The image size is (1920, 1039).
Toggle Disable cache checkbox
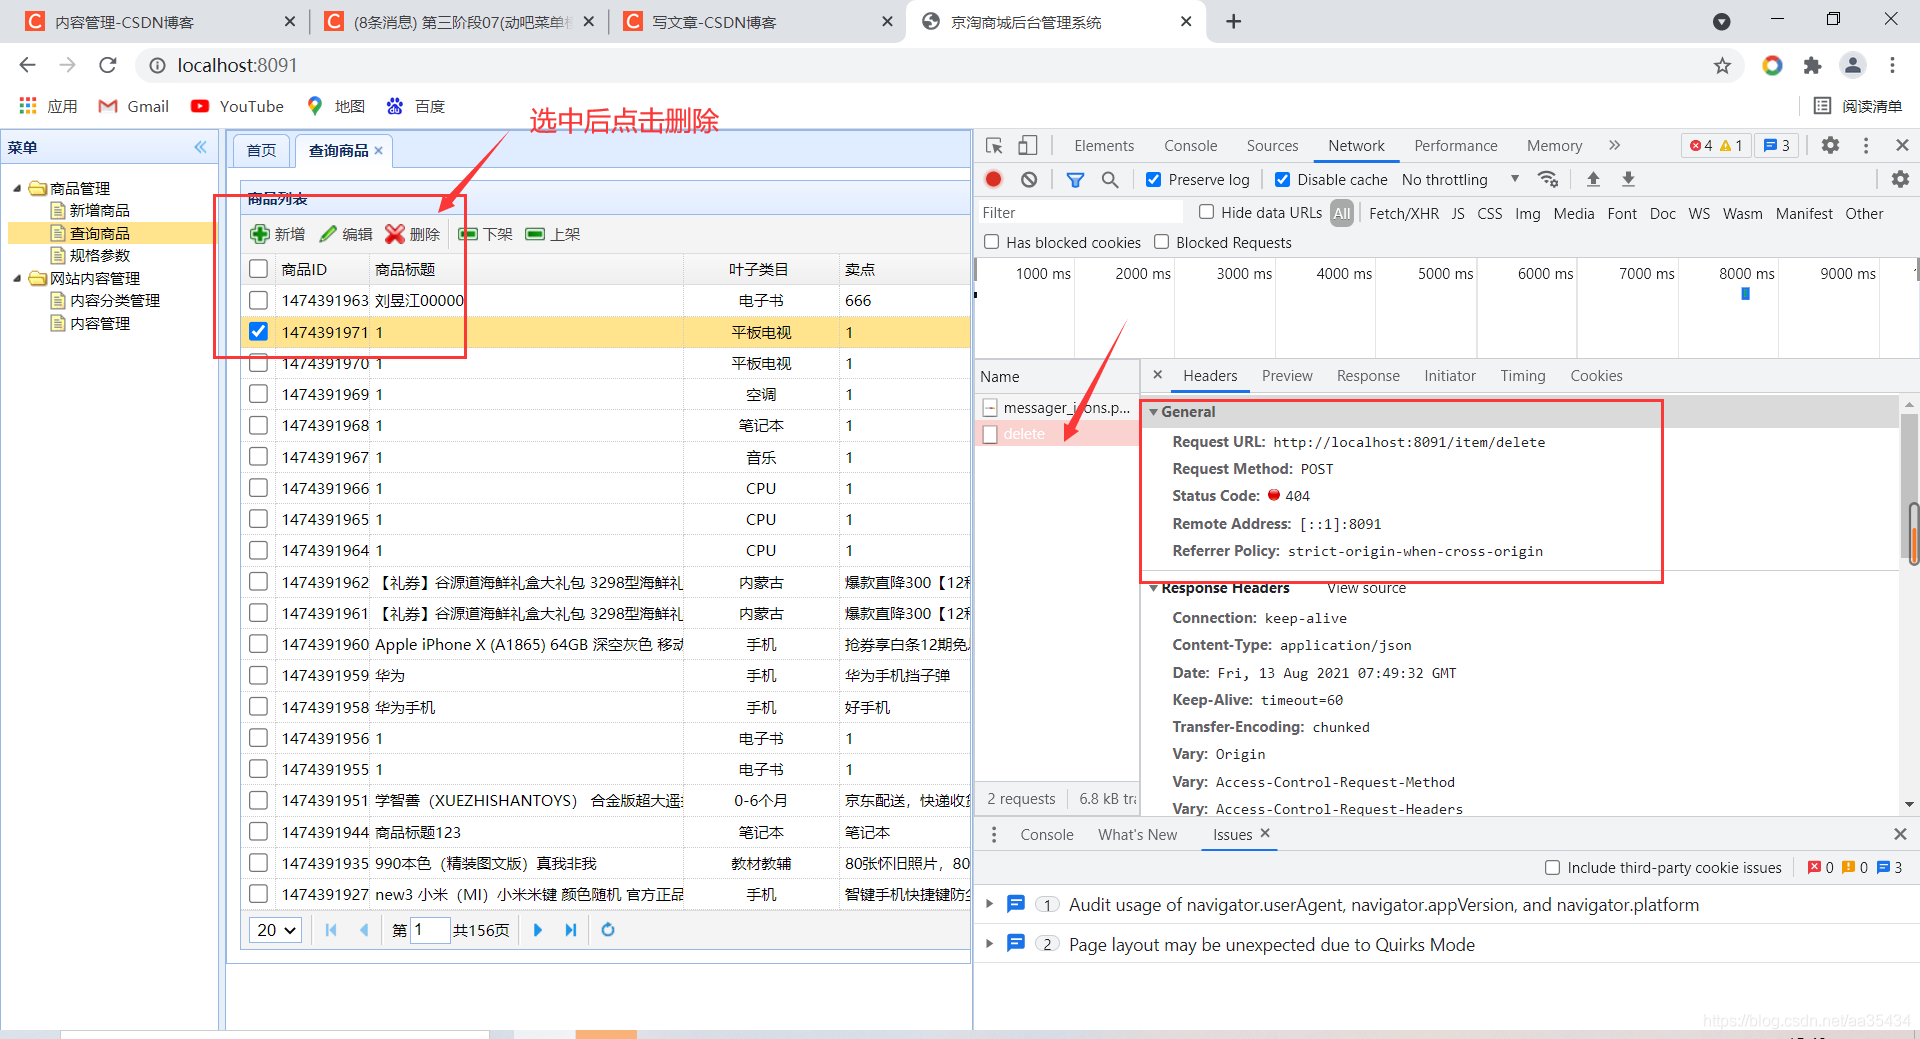[1283, 180]
